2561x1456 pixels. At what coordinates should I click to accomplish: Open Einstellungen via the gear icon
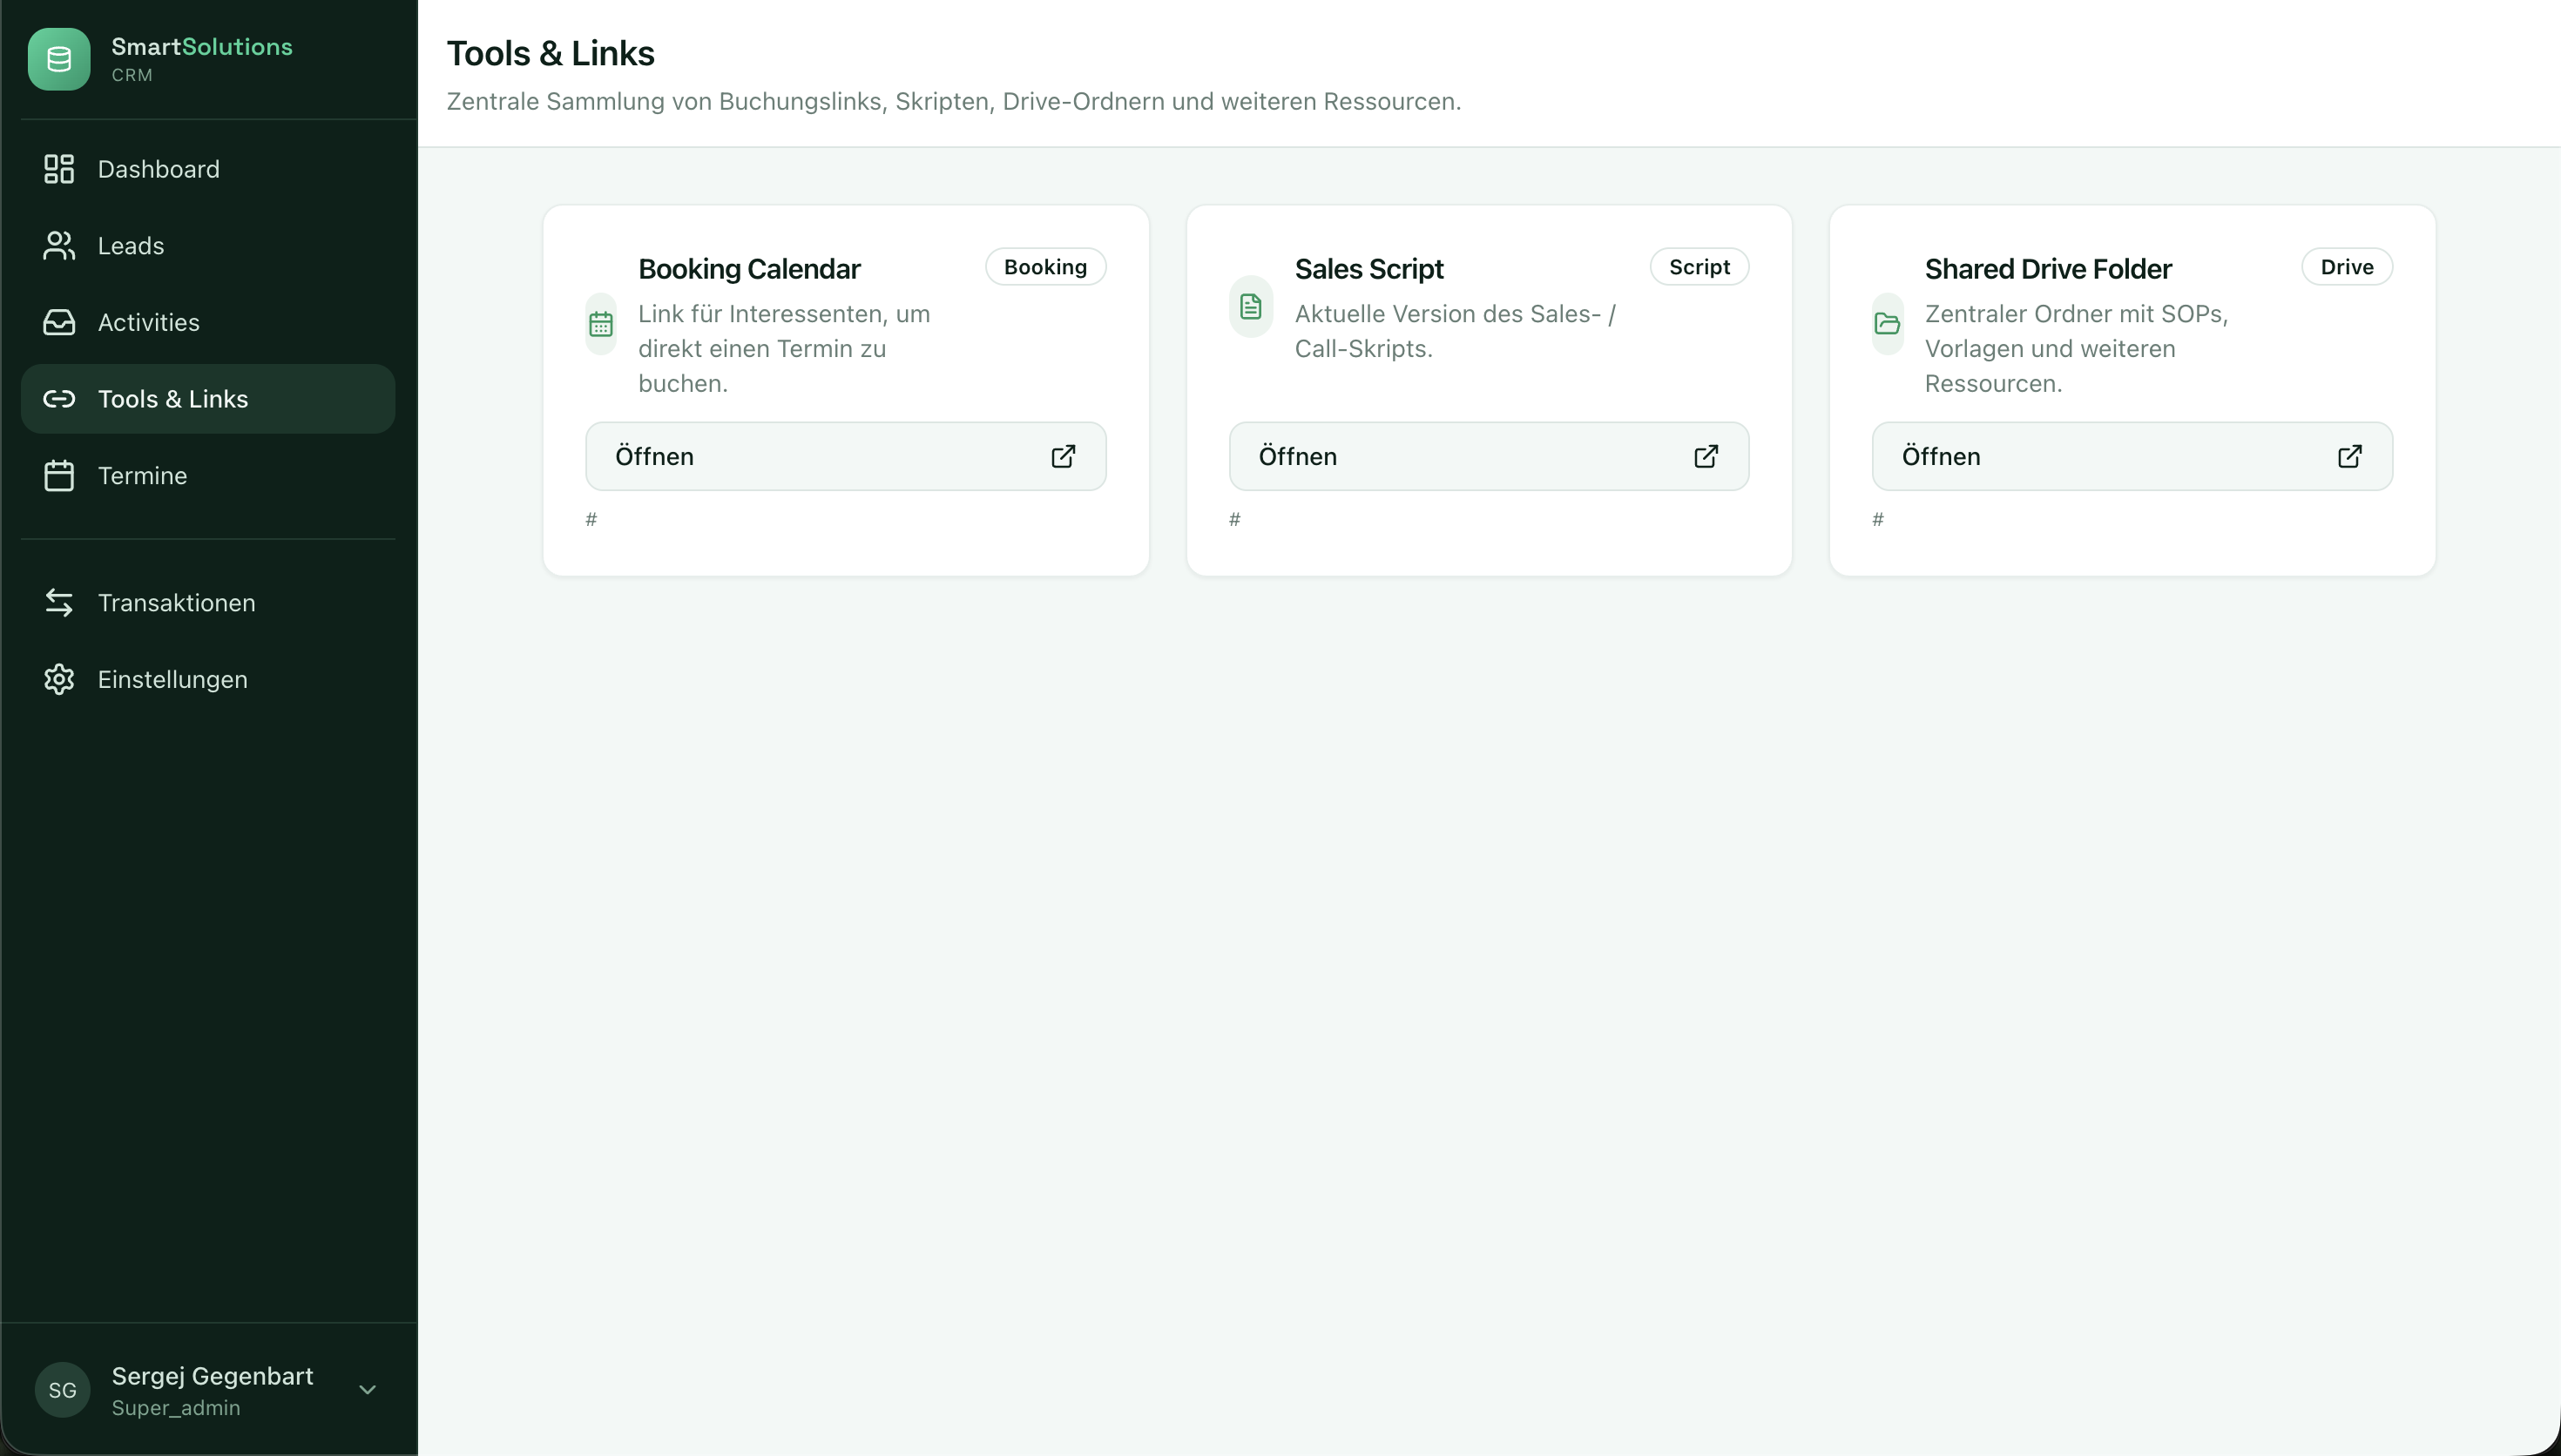tap(59, 679)
